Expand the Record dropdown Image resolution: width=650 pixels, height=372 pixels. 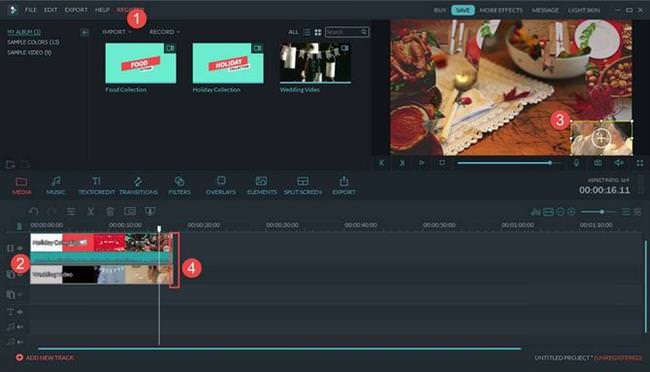point(165,32)
